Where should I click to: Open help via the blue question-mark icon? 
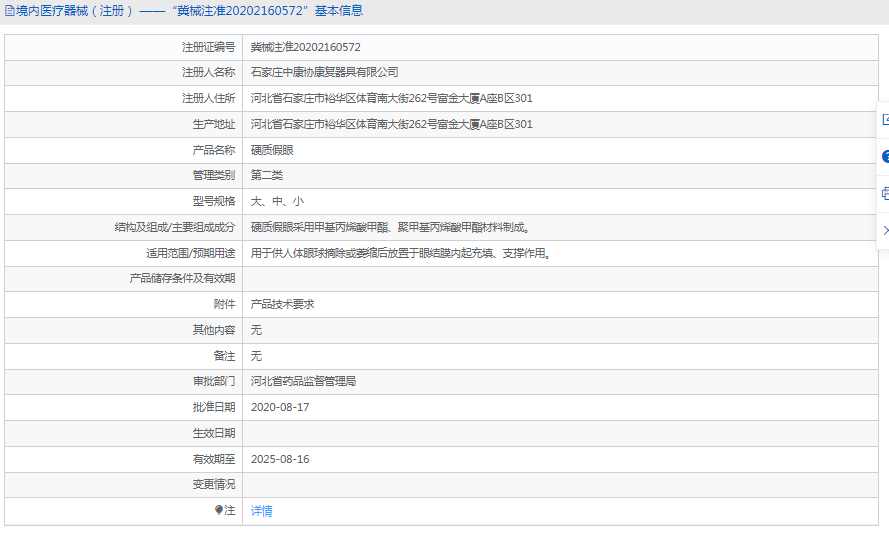coord(884,156)
